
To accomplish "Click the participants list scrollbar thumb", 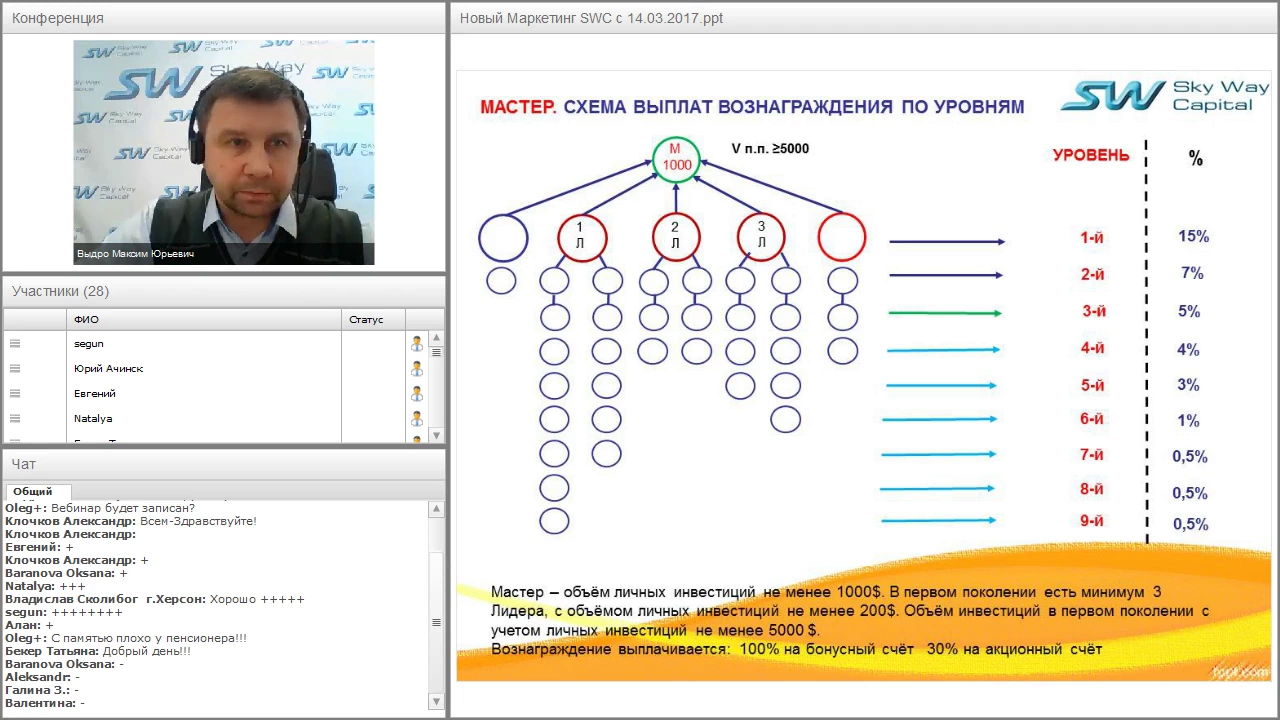I will pos(436,352).
